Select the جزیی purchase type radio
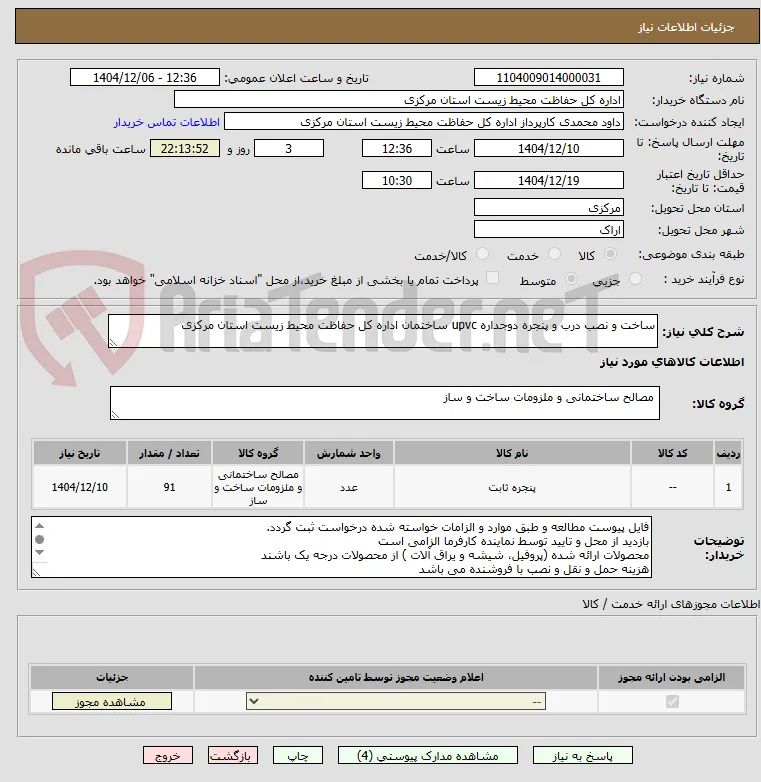Image resolution: width=761 pixels, height=782 pixels. 635,279
